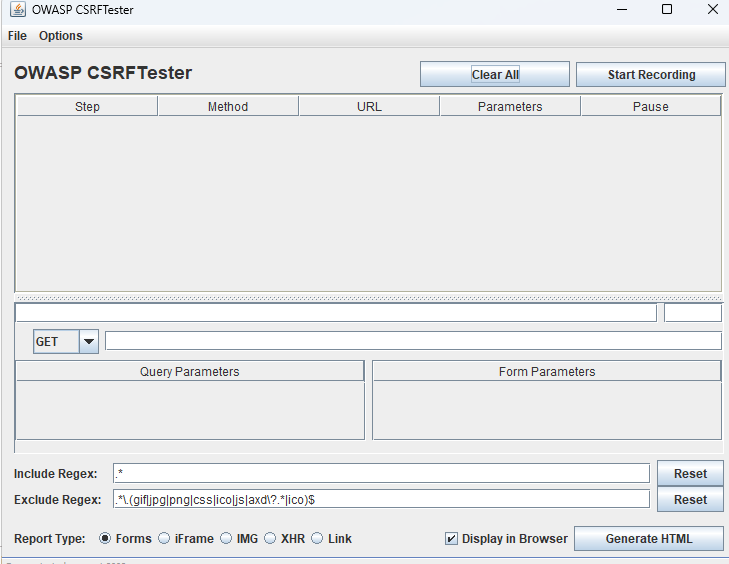Focus the Include Regex field
Viewport: 729px width, 564px height.
381,473
